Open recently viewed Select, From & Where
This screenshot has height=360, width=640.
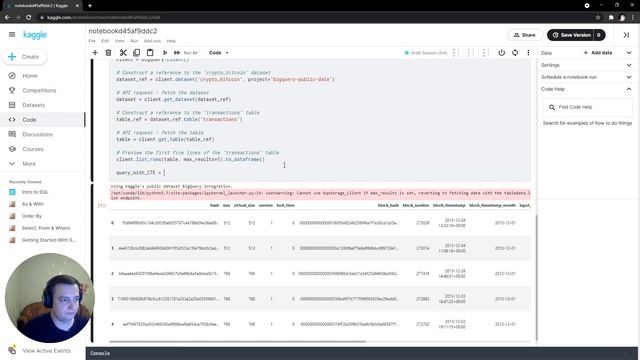46,228
